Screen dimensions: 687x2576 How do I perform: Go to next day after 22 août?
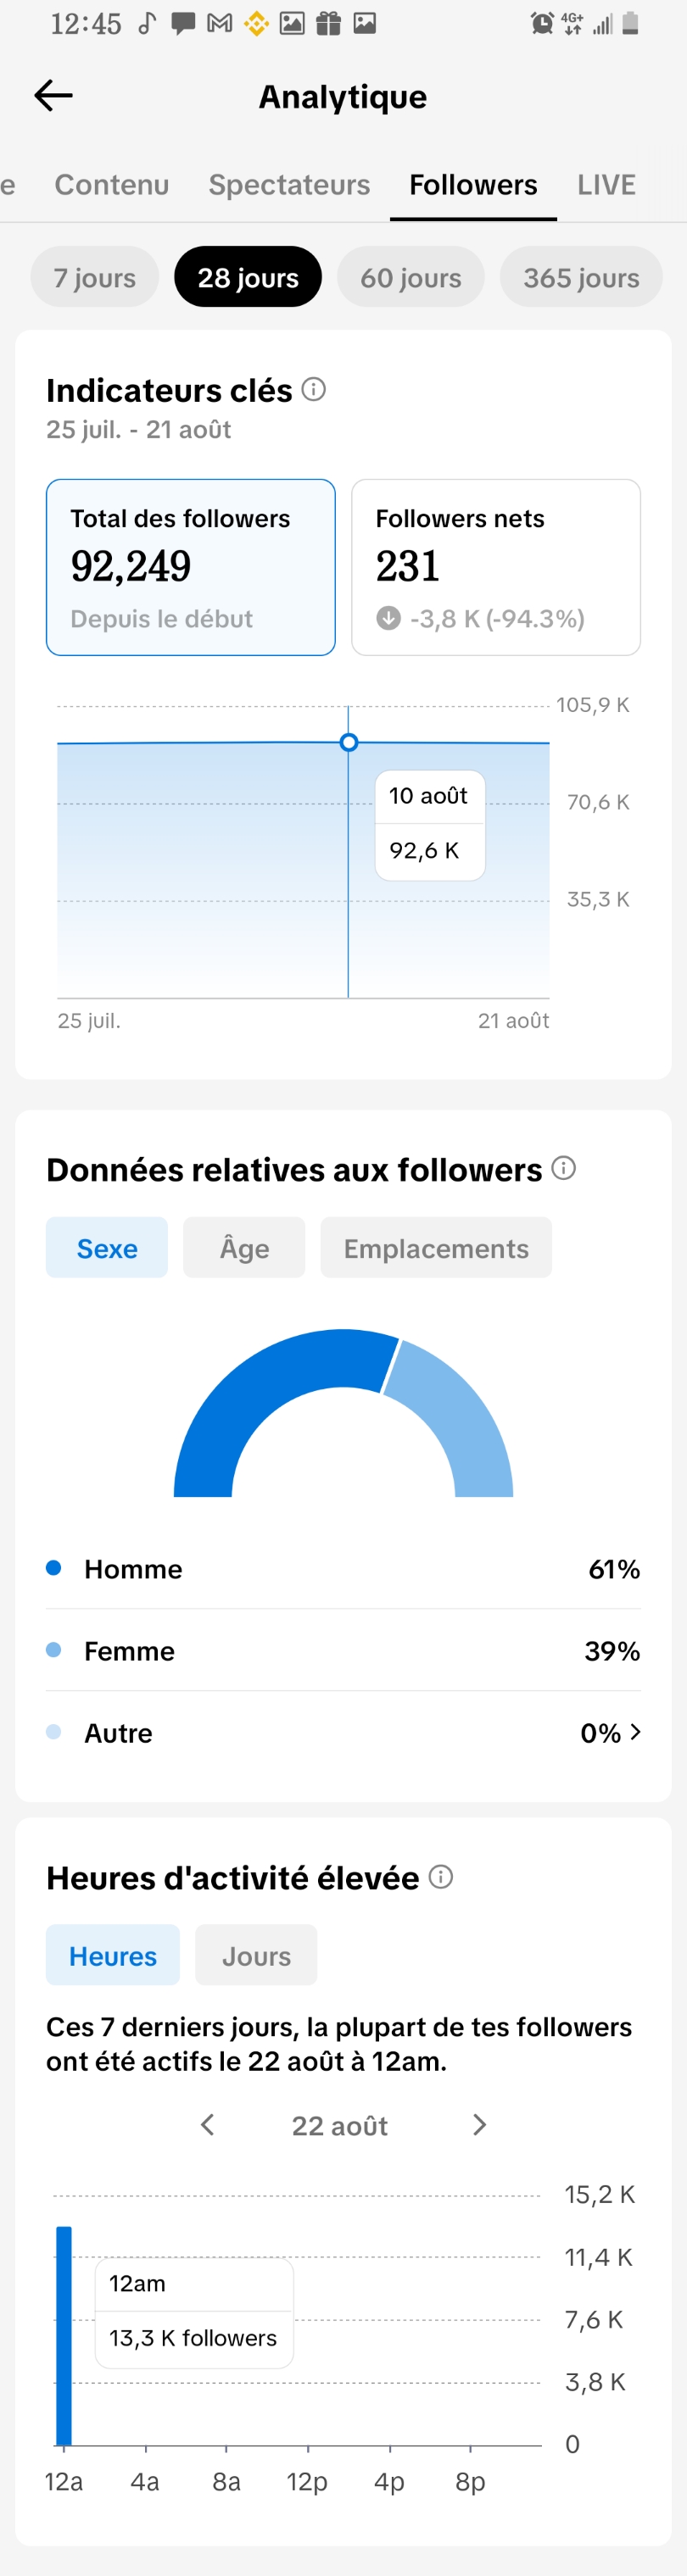click(x=479, y=2124)
